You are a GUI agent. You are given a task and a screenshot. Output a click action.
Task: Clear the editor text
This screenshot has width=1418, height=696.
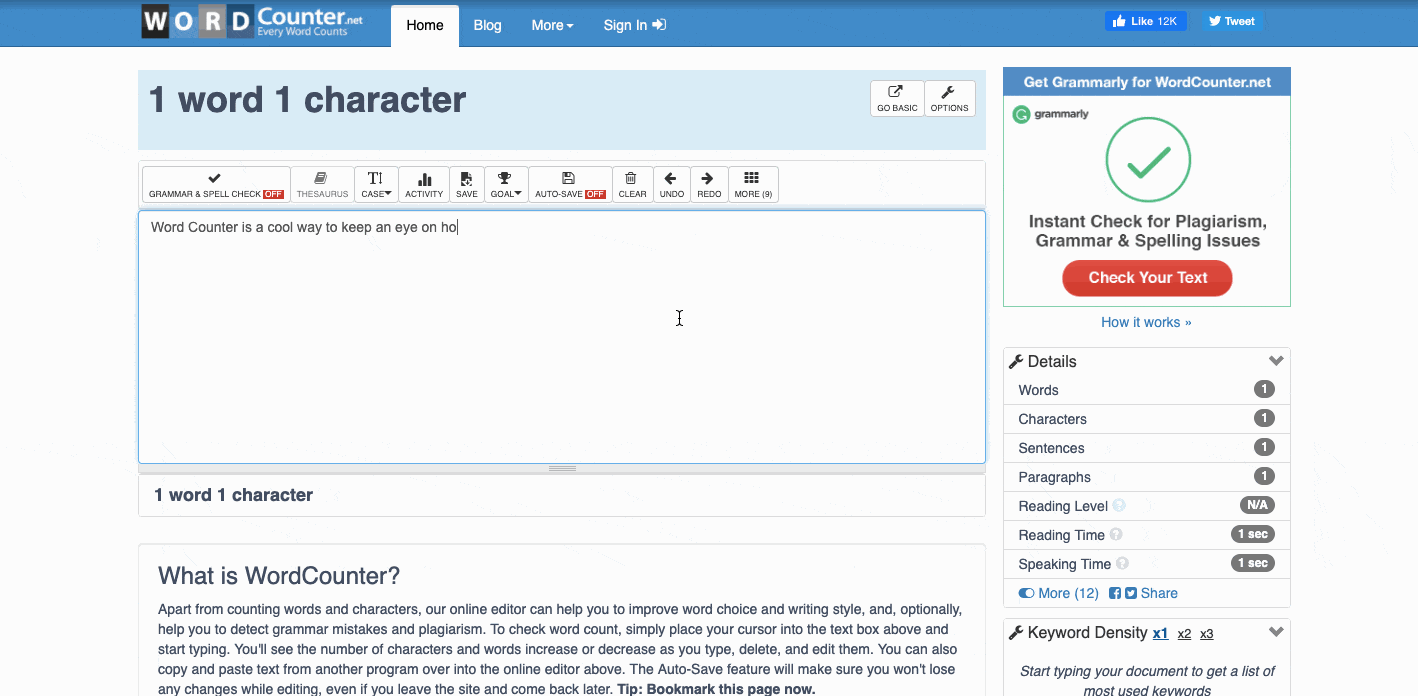click(632, 185)
